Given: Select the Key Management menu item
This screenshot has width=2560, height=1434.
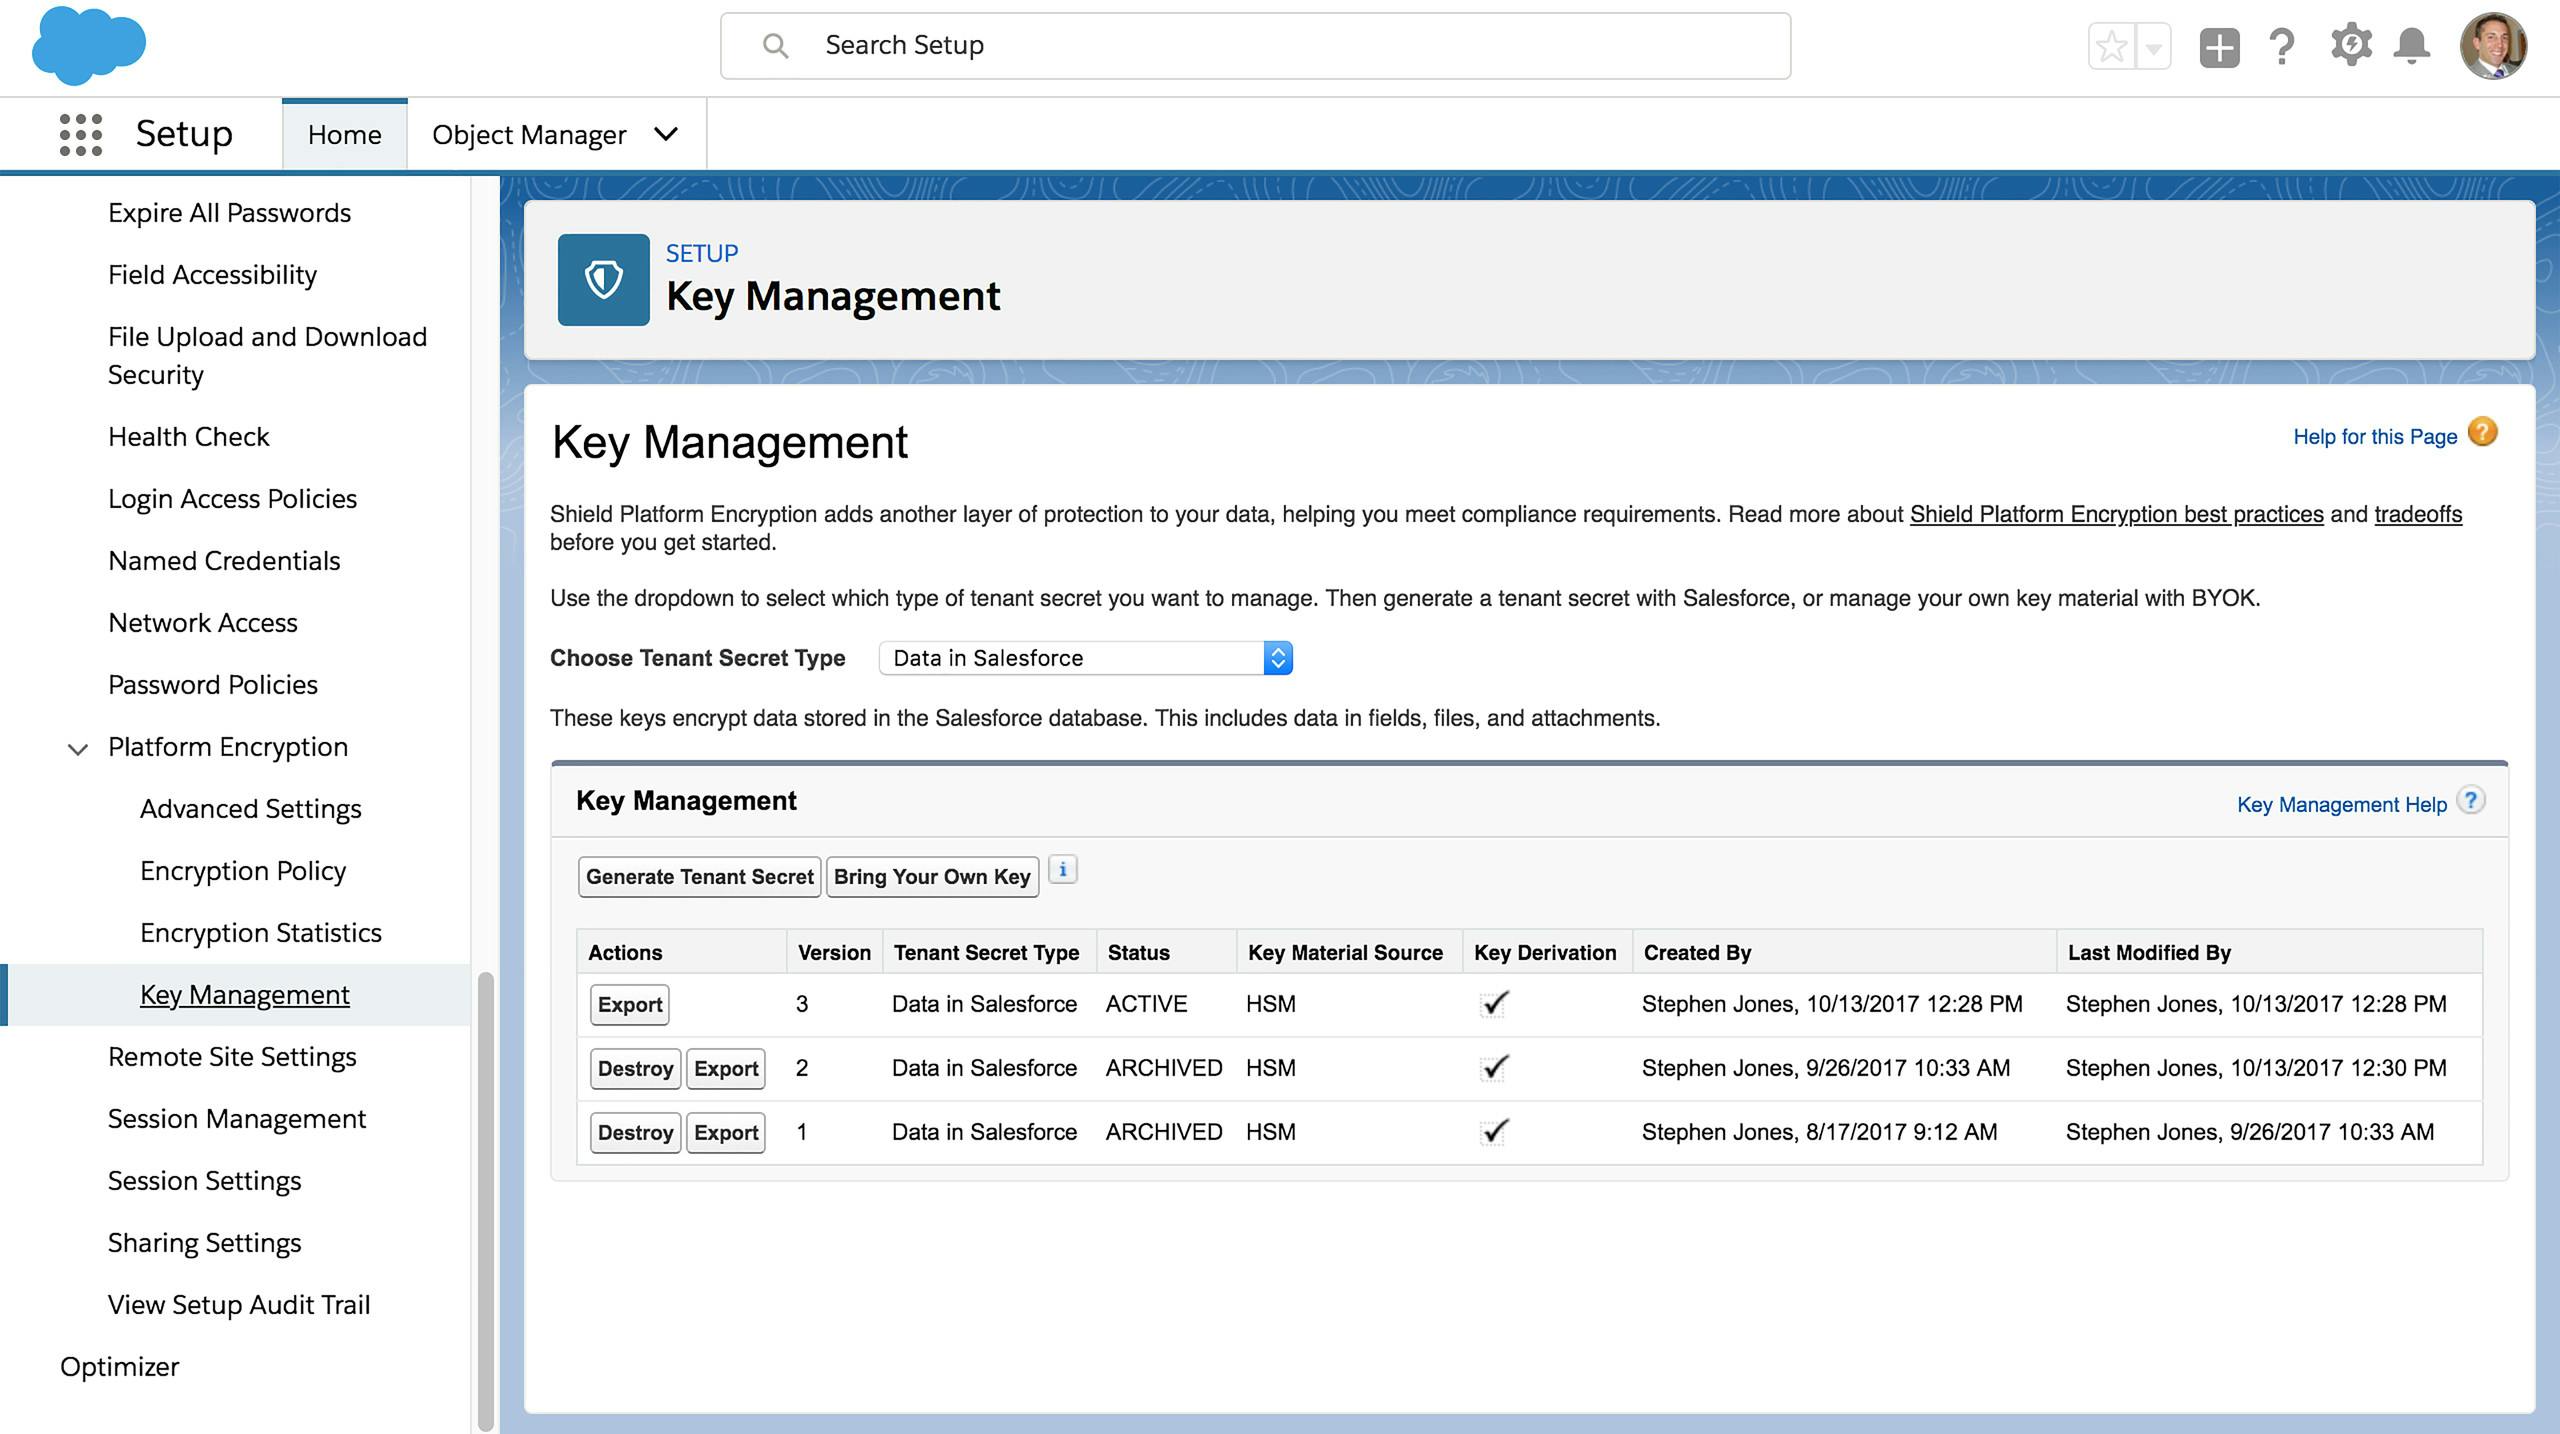Looking at the screenshot, I should pyautogui.click(x=243, y=993).
